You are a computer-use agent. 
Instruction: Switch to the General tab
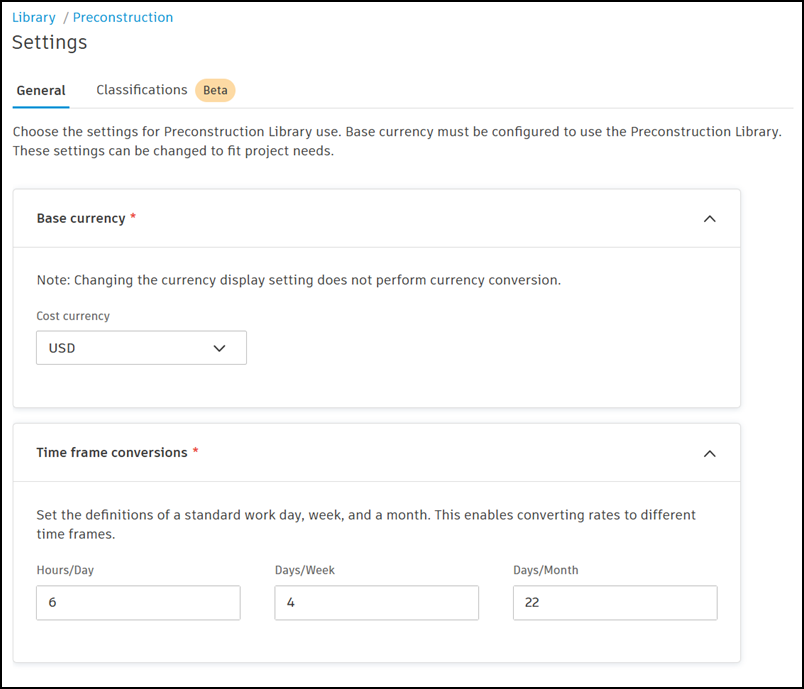[x=41, y=91]
